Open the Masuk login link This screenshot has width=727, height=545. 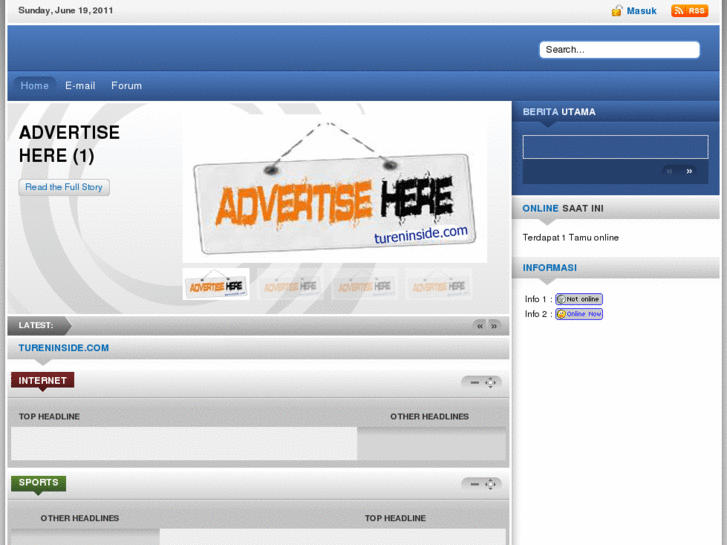(641, 11)
